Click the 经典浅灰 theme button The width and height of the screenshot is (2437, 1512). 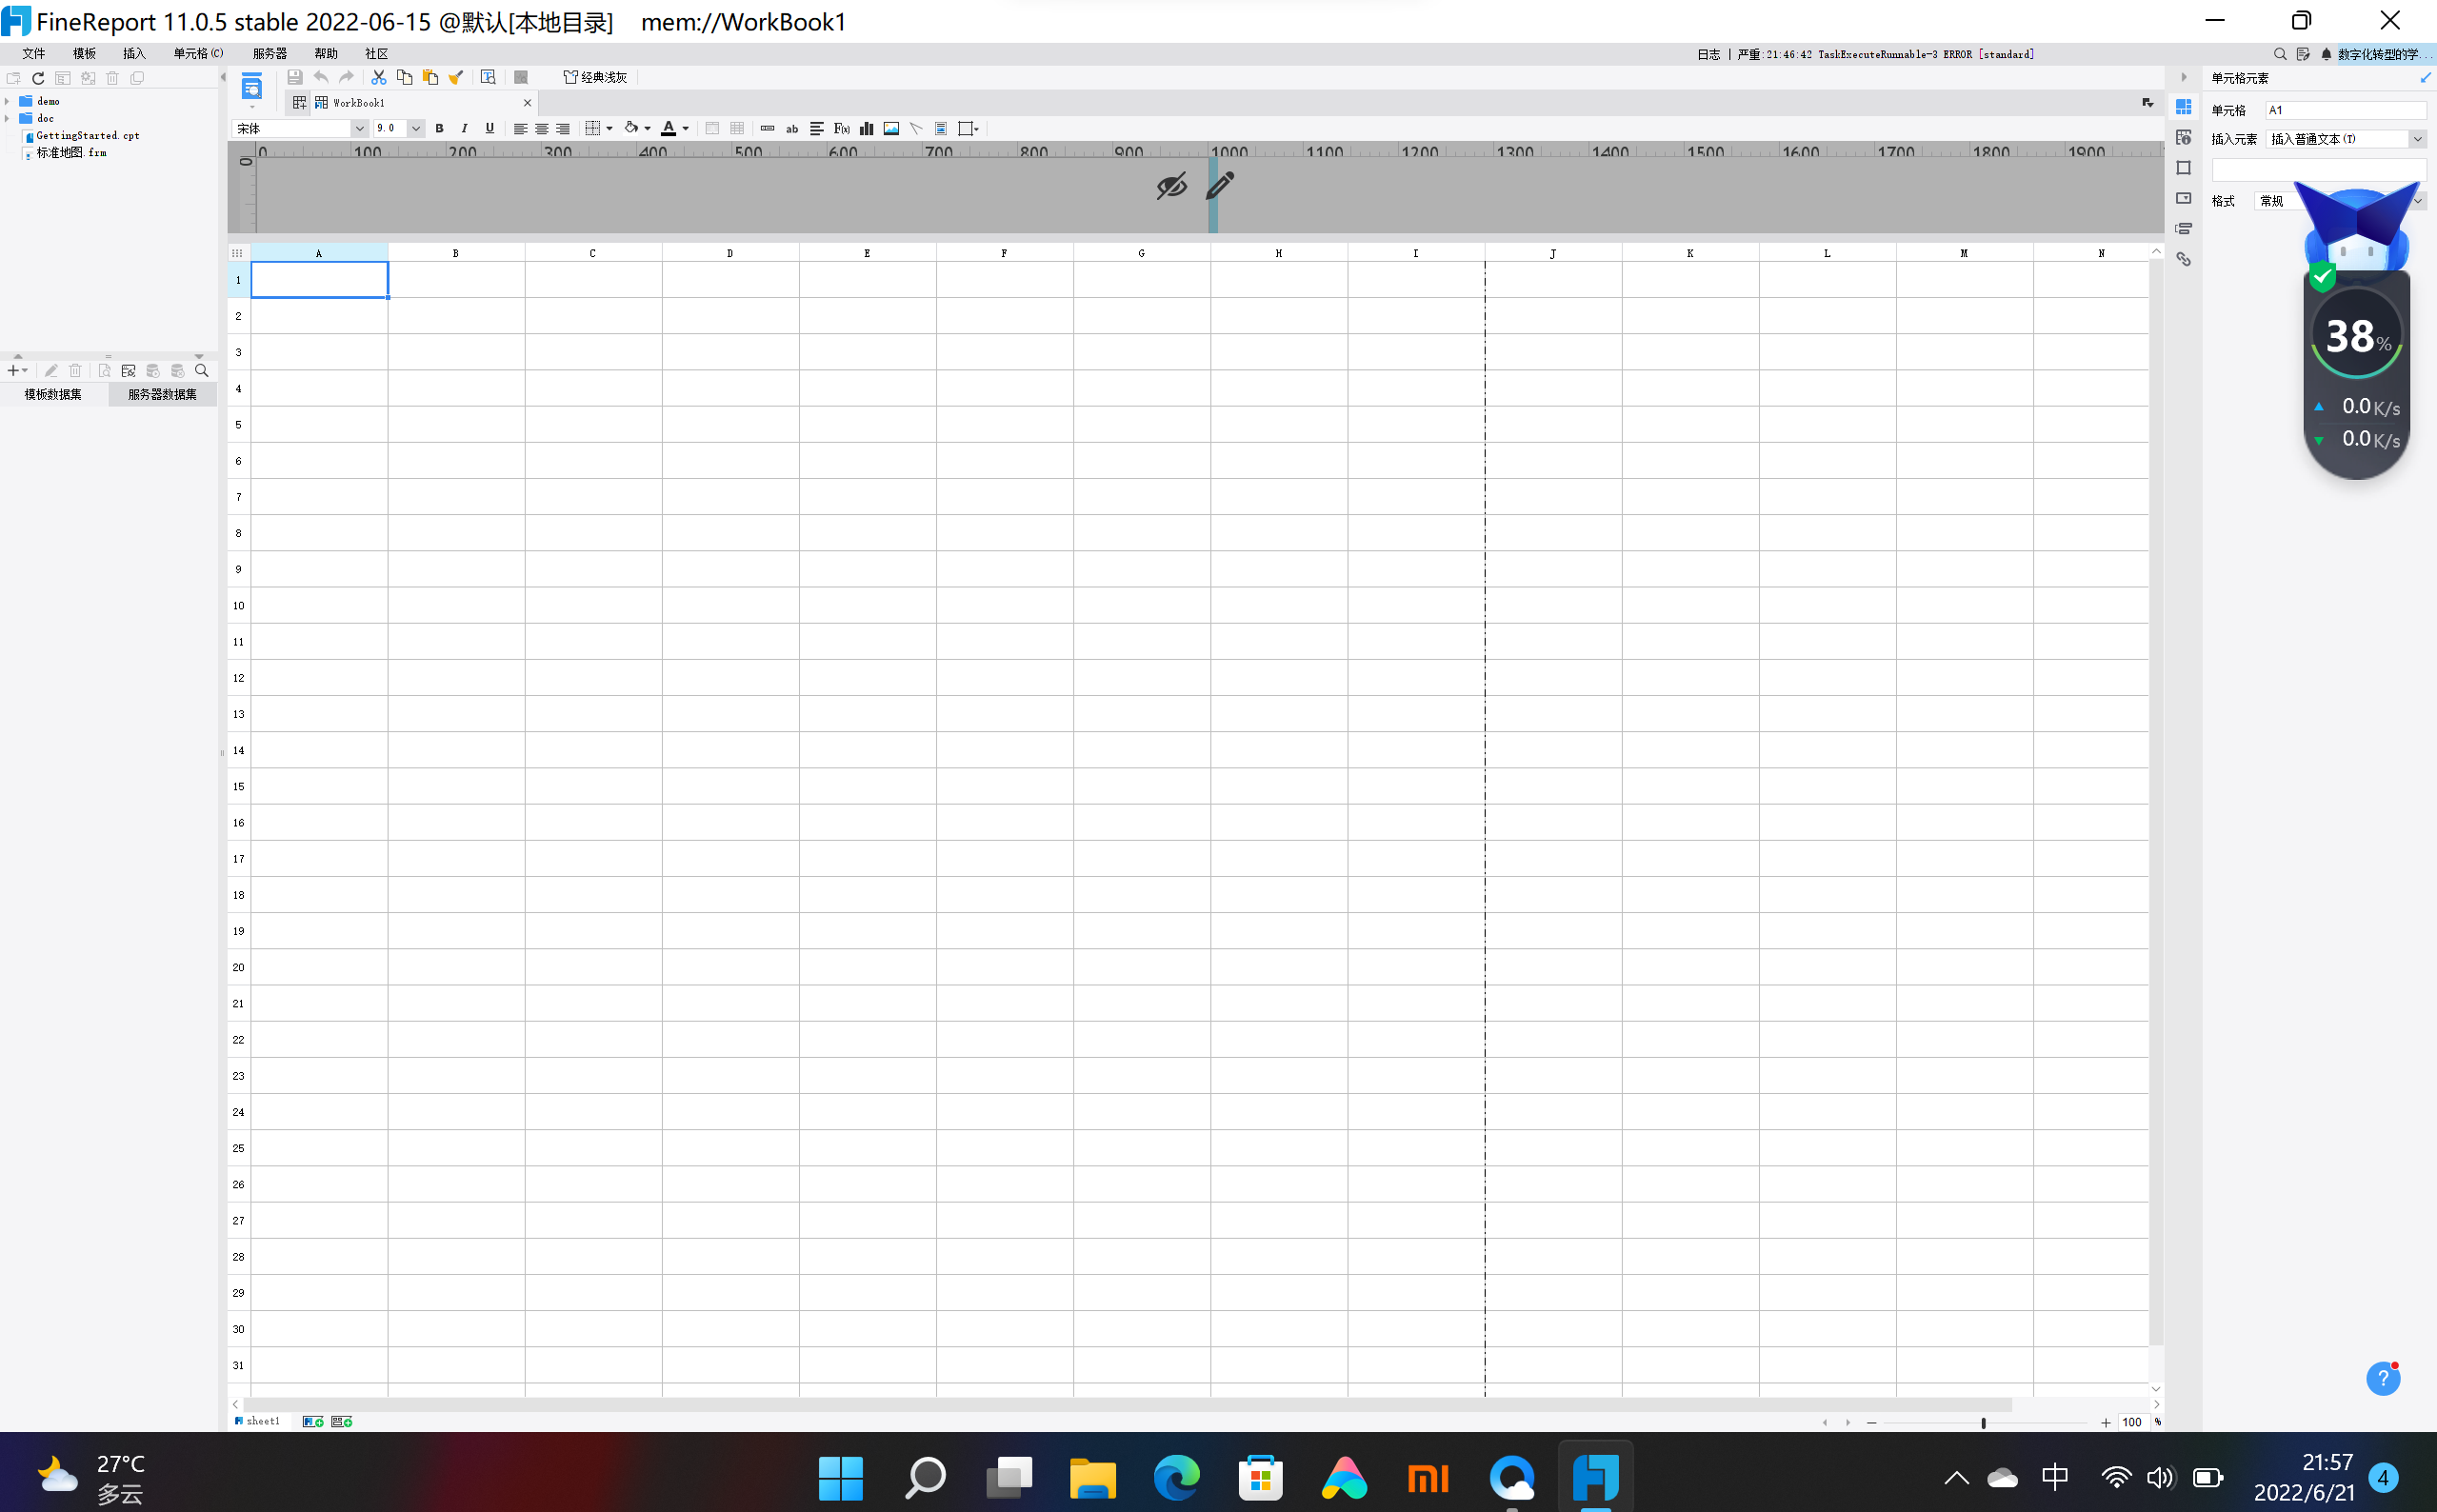tap(596, 77)
